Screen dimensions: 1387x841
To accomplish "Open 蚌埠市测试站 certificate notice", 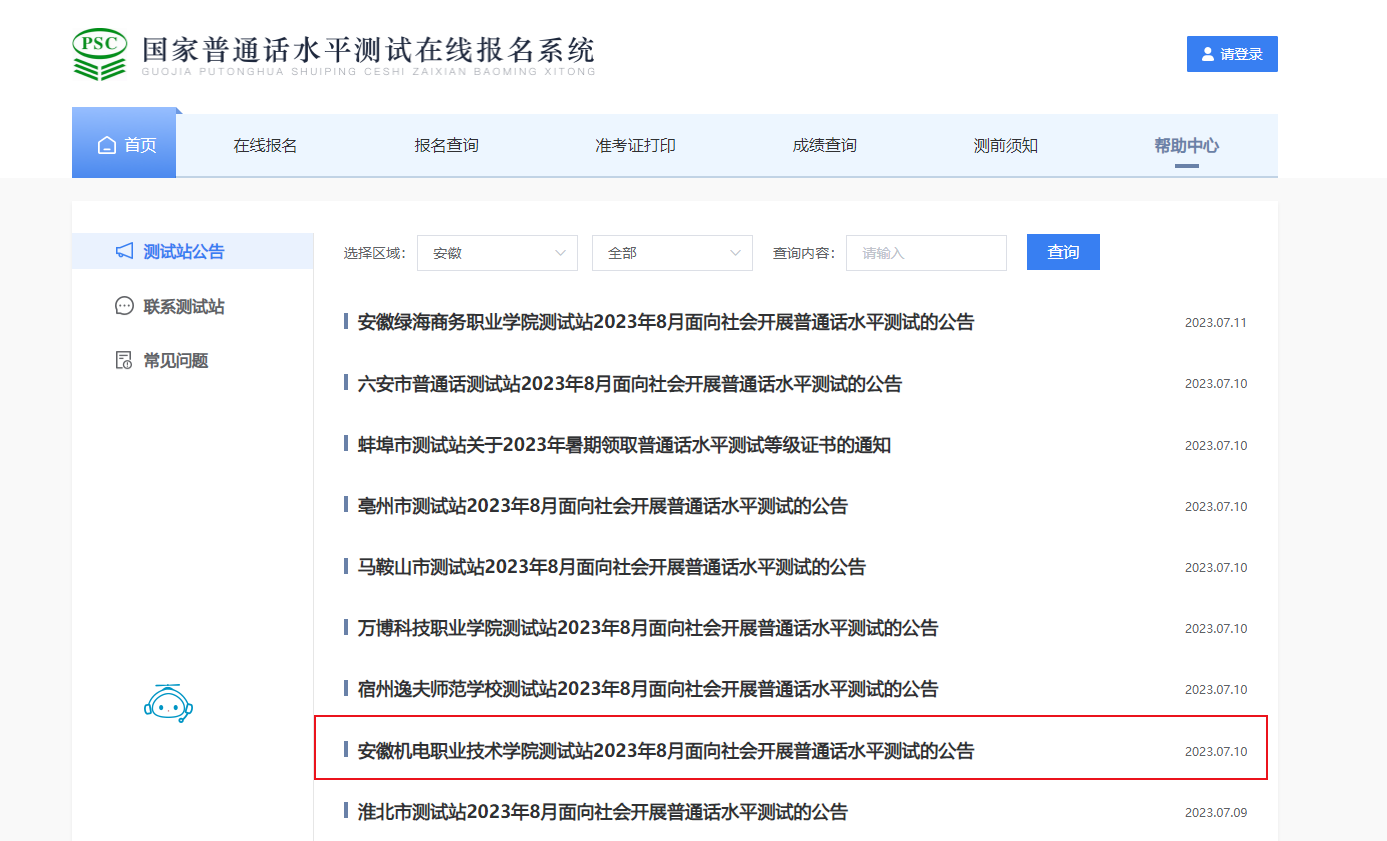I will (x=624, y=445).
